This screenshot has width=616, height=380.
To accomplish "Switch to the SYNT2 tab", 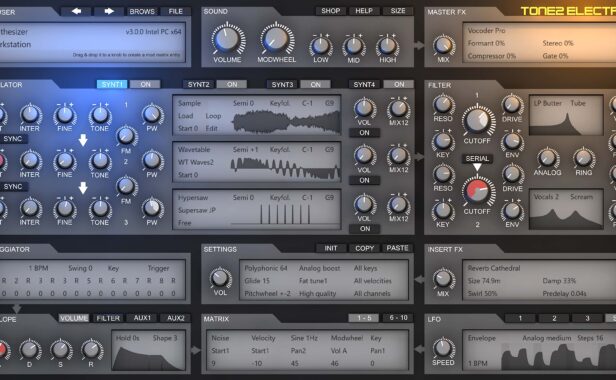I will pos(198,84).
